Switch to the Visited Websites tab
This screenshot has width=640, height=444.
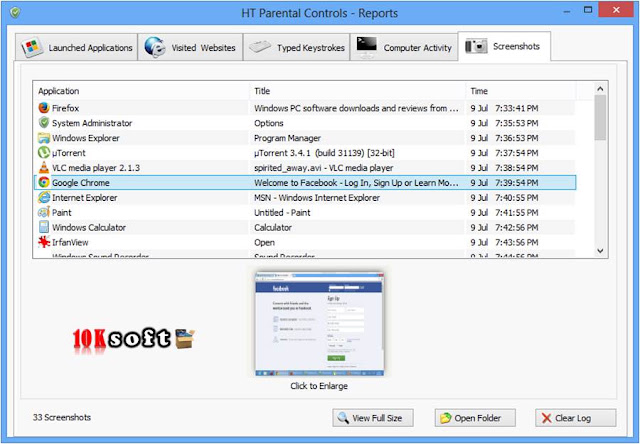coord(190,47)
